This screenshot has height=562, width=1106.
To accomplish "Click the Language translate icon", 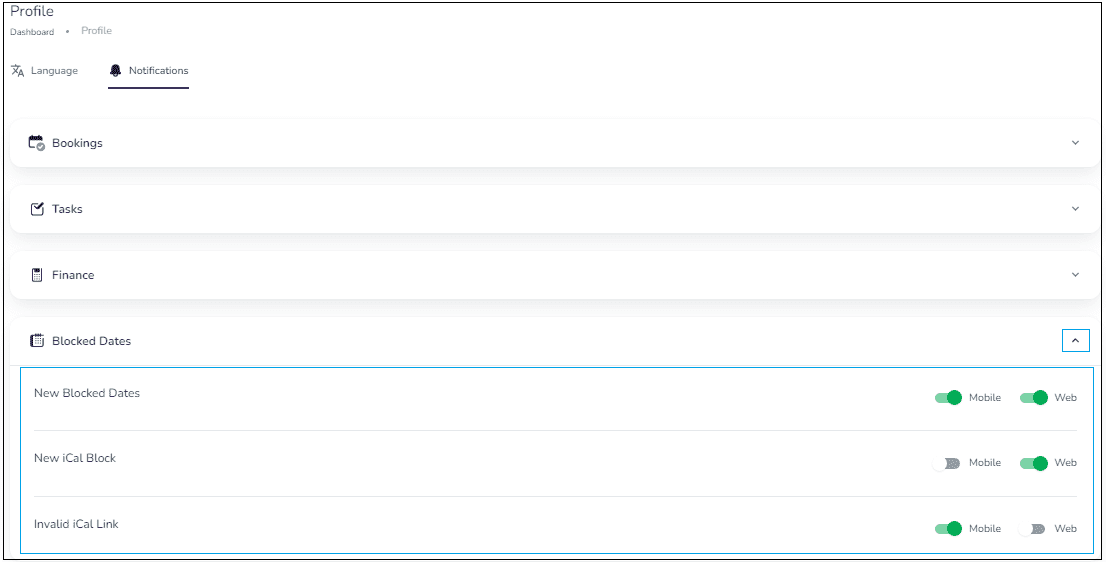I will [x=18, y=71].
